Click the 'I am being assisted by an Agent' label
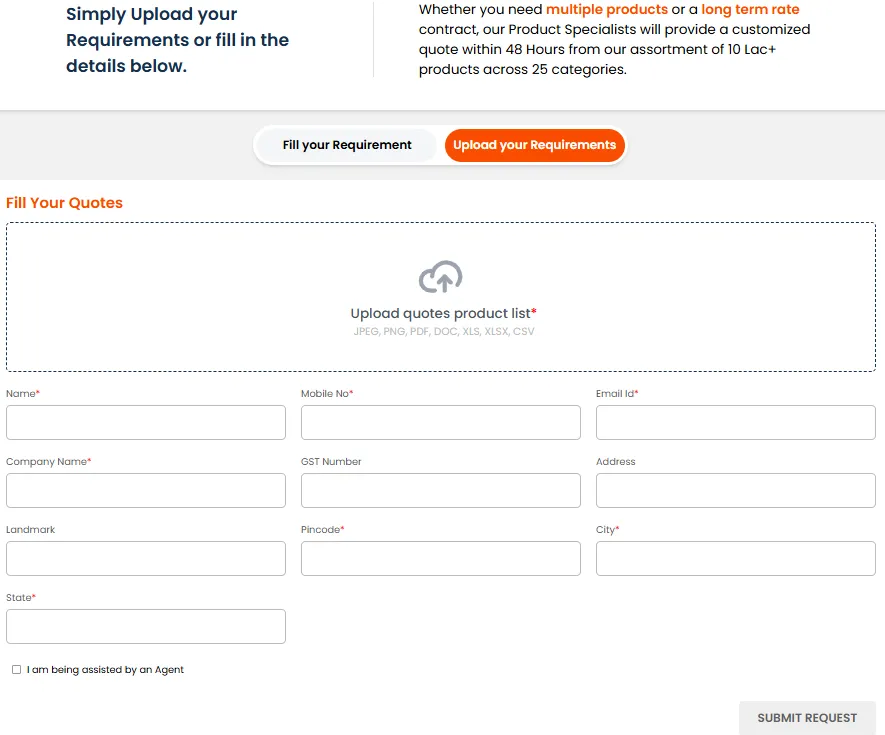This screenshot has height=735, width=885. (105, 670)
